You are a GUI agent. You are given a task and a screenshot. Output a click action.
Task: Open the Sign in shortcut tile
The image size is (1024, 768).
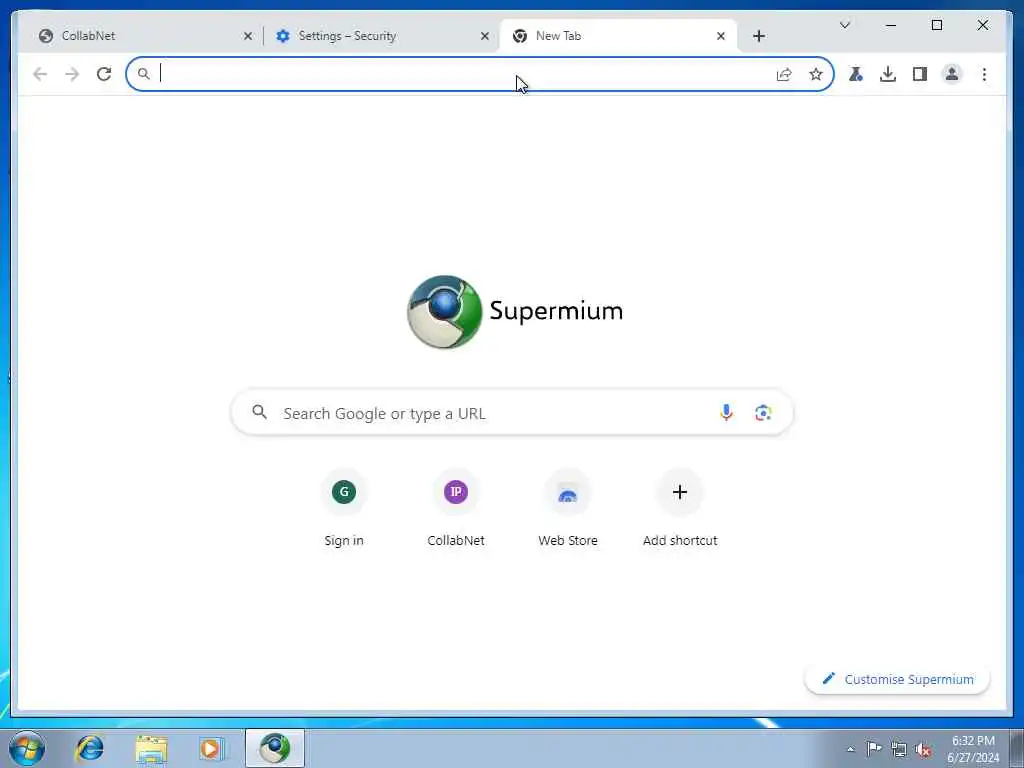tap(344, 507)
